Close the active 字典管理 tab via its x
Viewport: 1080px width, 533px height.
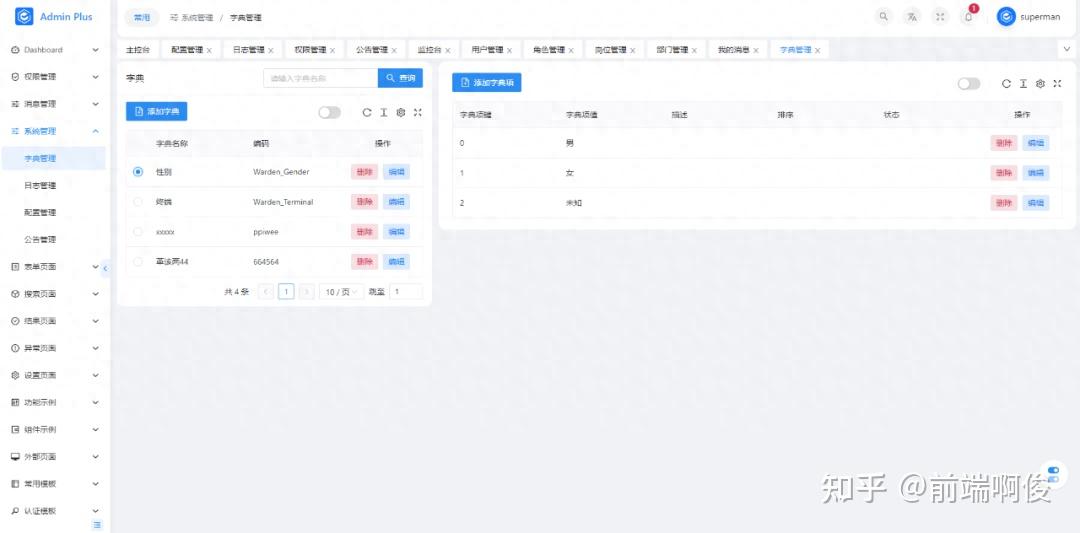click(818, 50)
